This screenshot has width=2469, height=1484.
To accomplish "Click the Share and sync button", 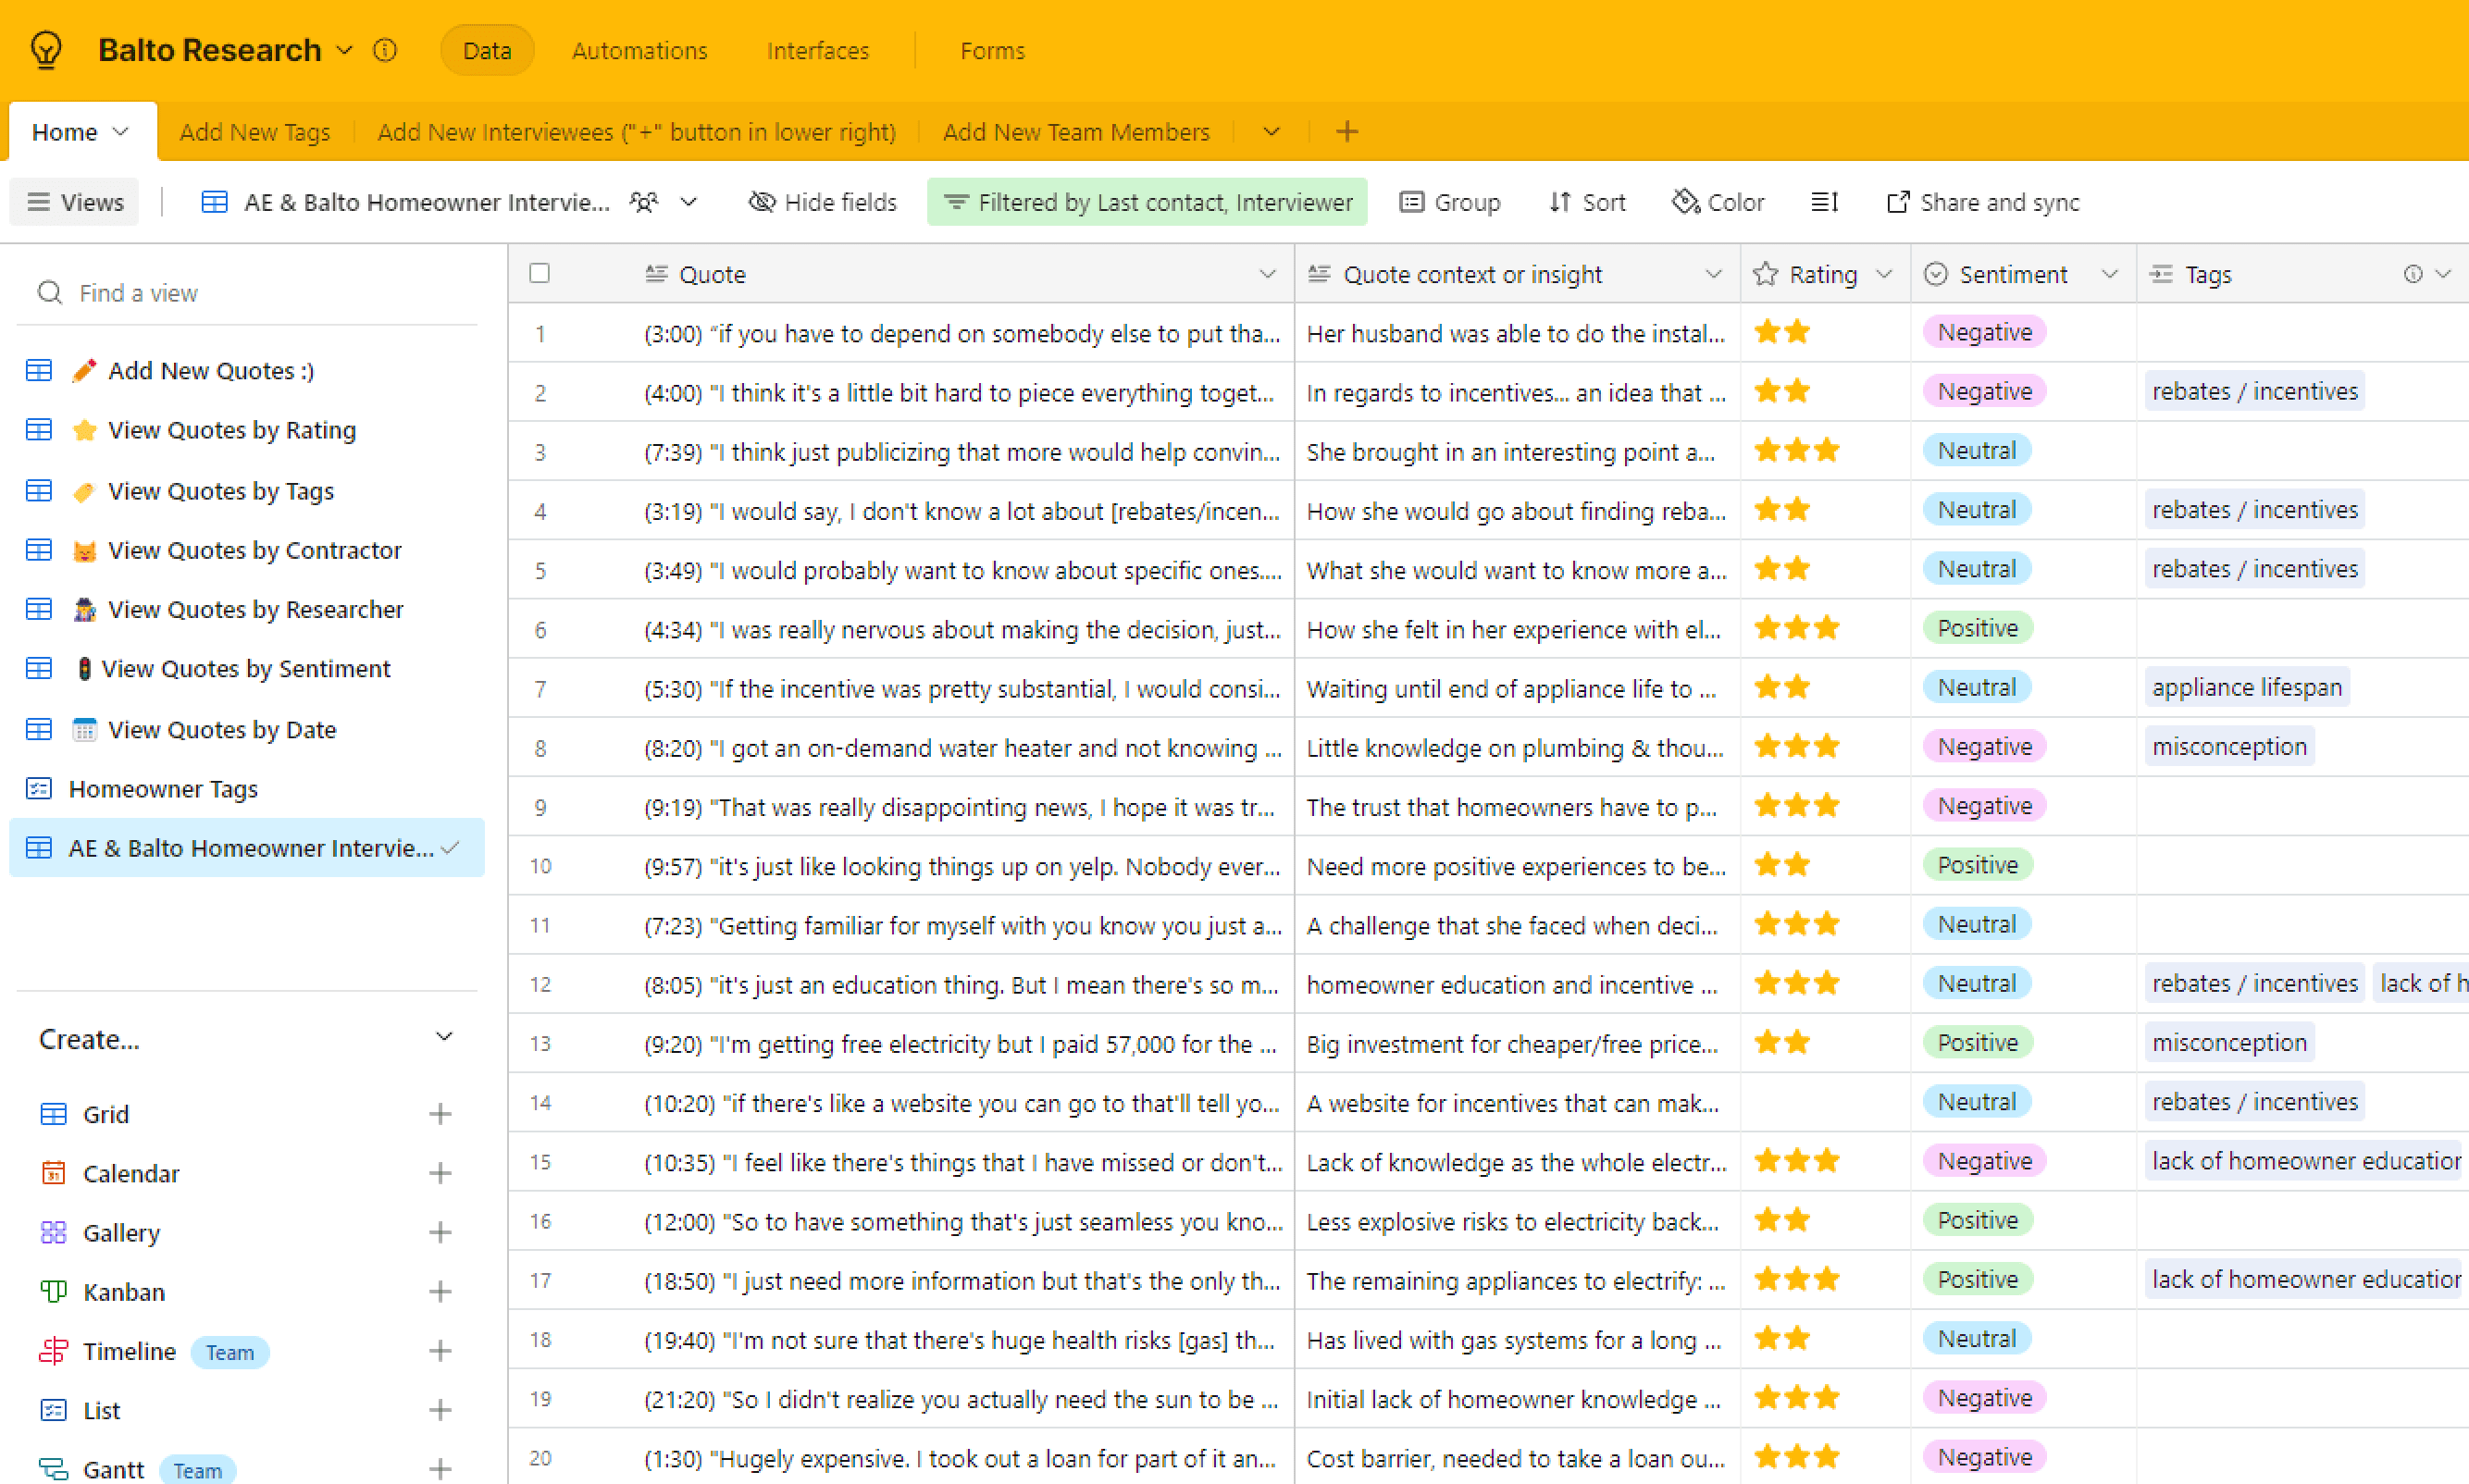I will click(x=1982, y=202).
